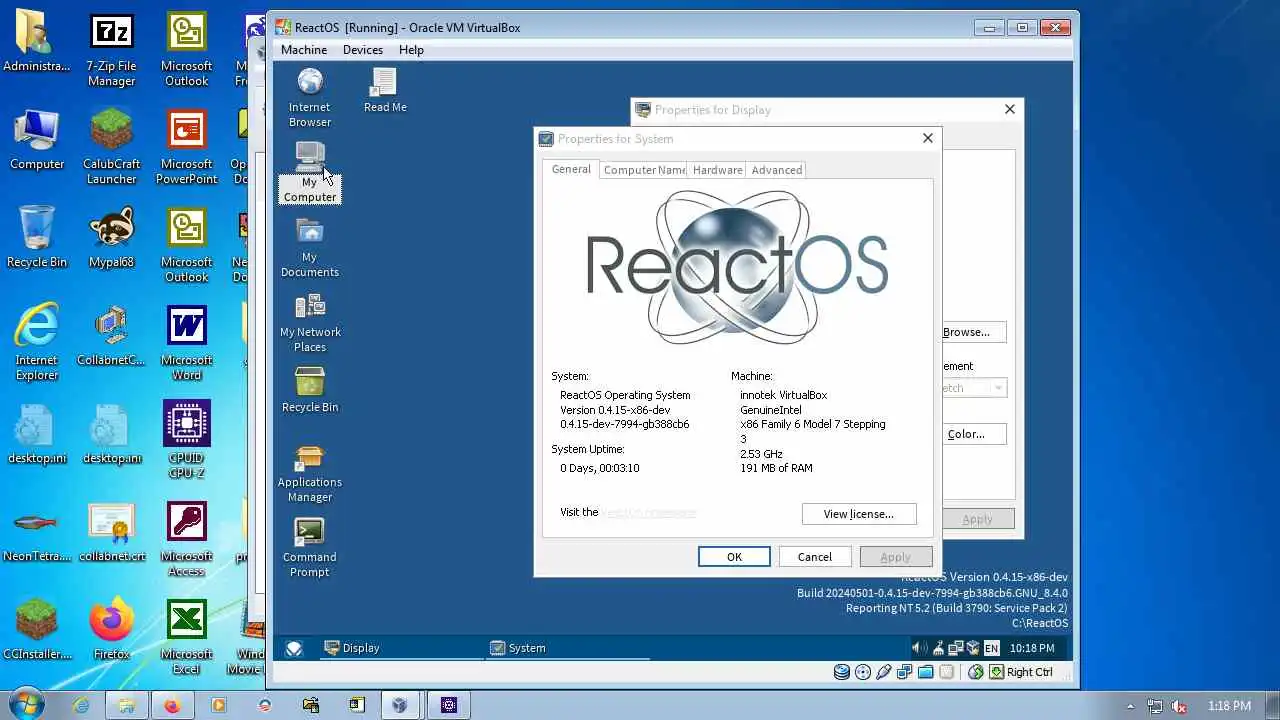Click VirtualBox shared folders indicator
The width and height of the screenshot is (1280, 720).
point(926,672)
